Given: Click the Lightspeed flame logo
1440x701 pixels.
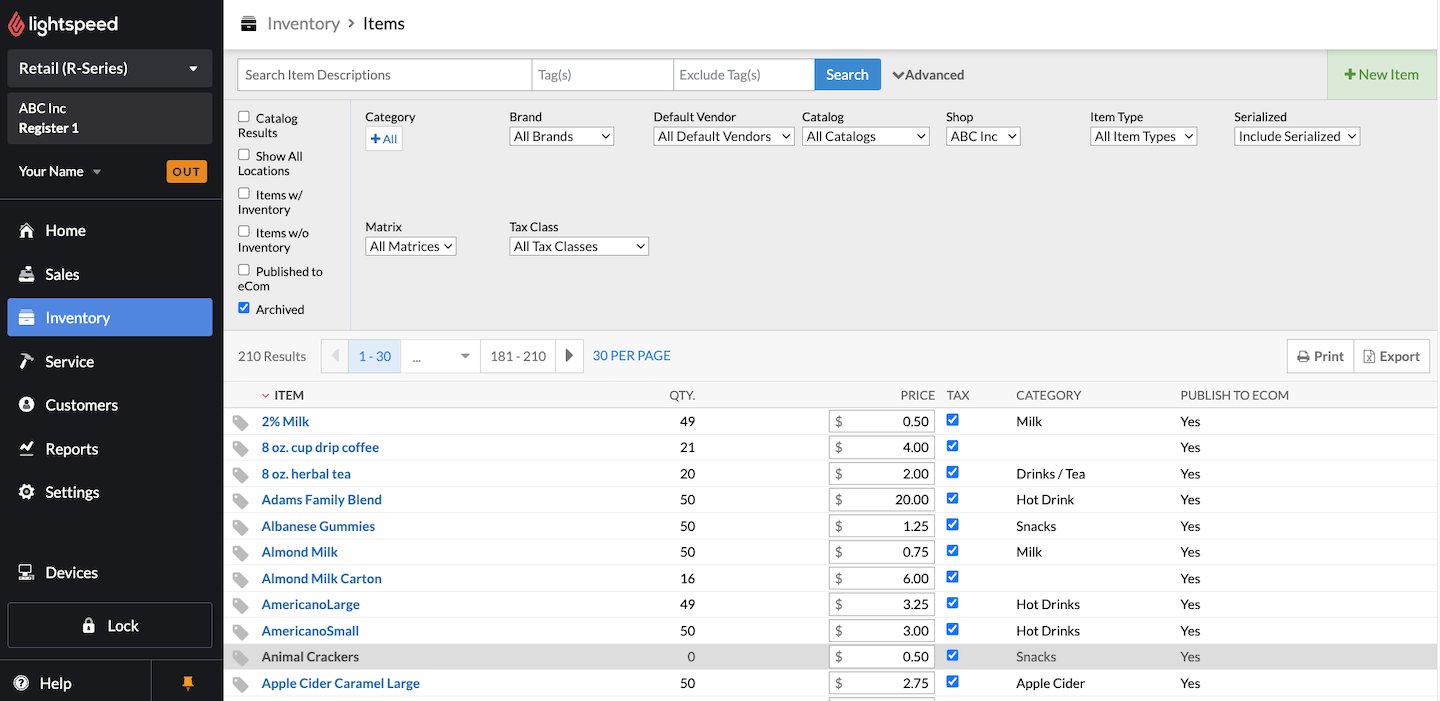Looking at the screenshot, I should tap(16, 24).
